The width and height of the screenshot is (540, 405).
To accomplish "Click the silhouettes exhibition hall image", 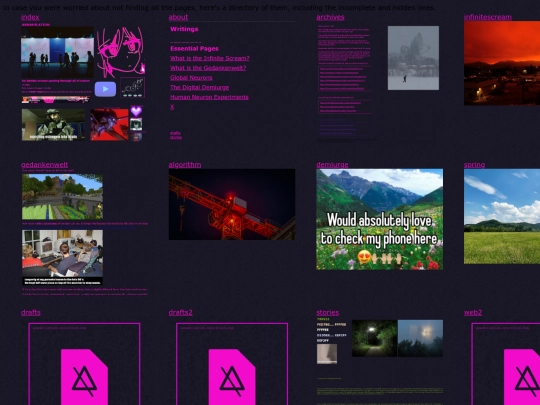I will pyautogui.click(x=57, y=52).
